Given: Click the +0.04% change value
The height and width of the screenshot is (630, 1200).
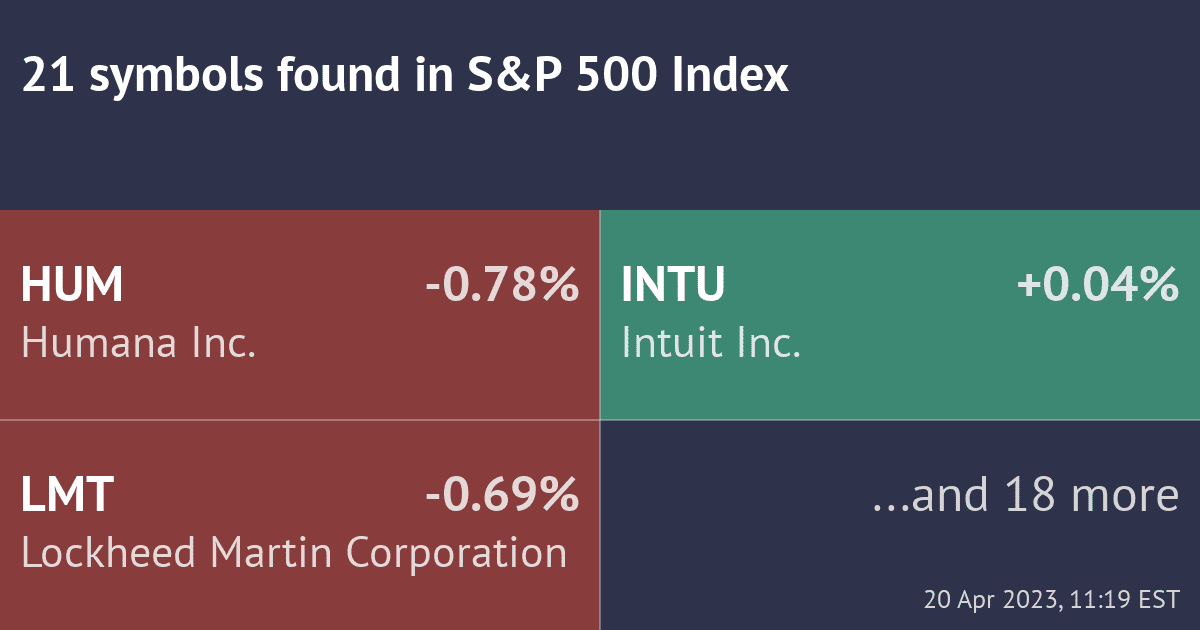Looking at the screenshot, I should point(1098,286).
